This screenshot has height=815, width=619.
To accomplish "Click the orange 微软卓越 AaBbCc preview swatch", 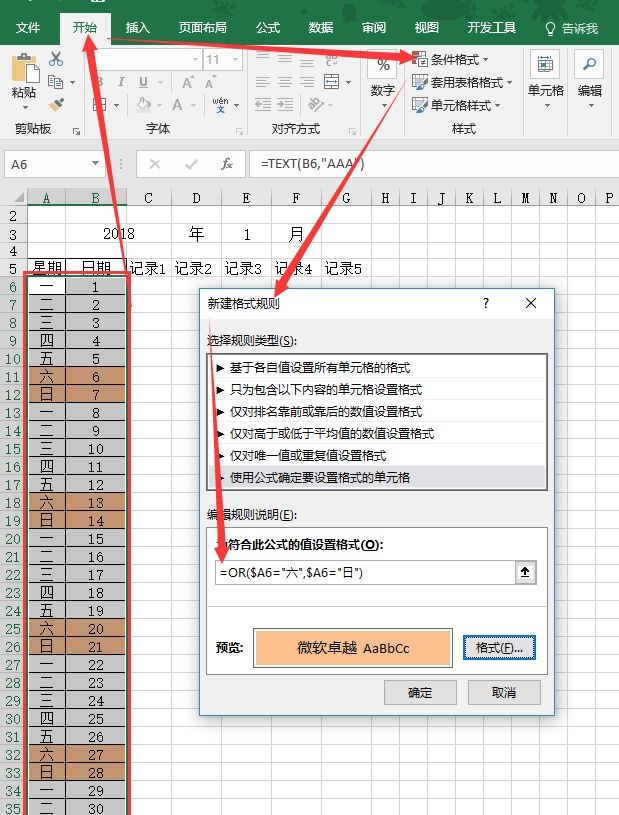I will pyautogui.click(x=353, y=648).
